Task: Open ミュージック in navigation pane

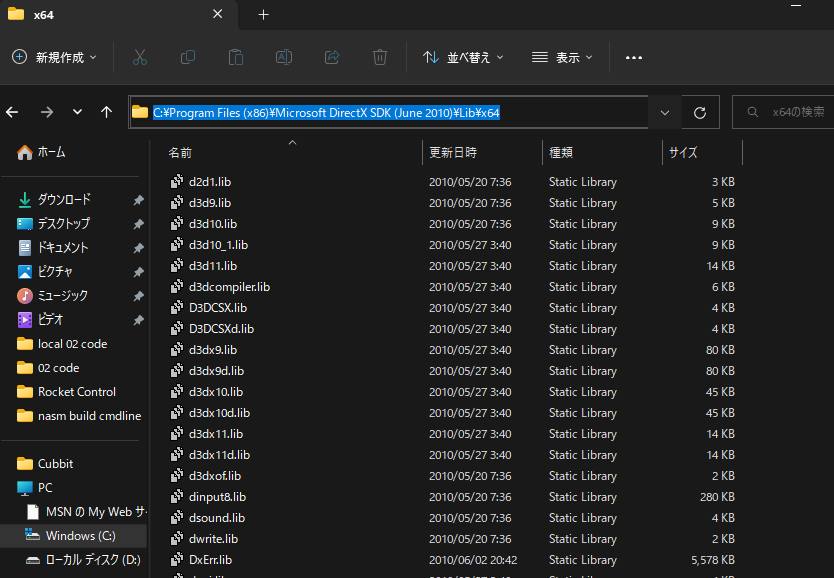Action: pos(63,295)
